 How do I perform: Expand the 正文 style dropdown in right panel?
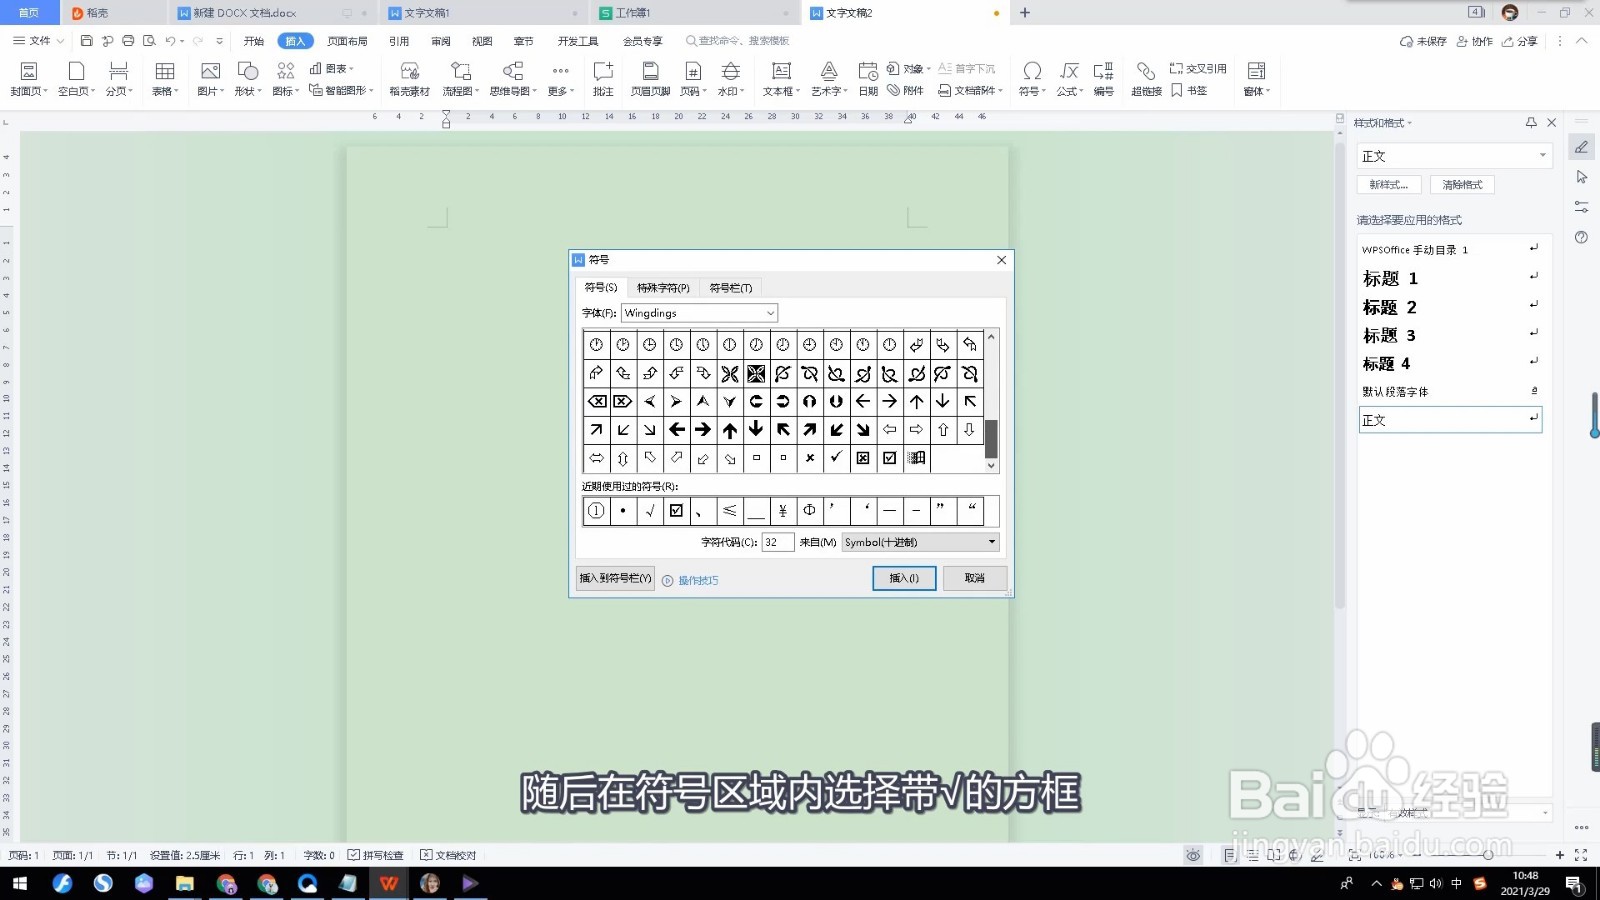point(1543,155)
